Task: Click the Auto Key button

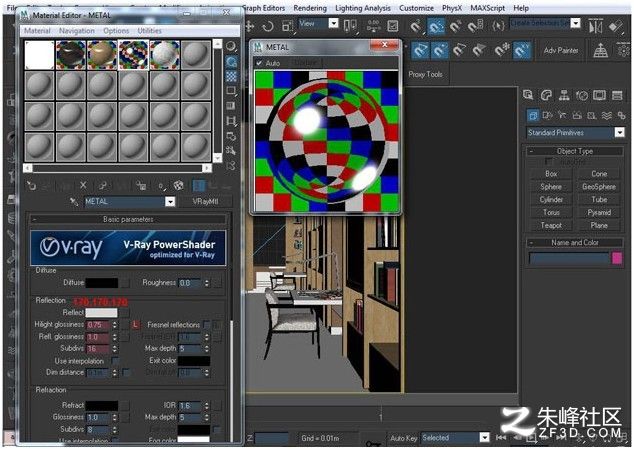Action: coord(404,438)
